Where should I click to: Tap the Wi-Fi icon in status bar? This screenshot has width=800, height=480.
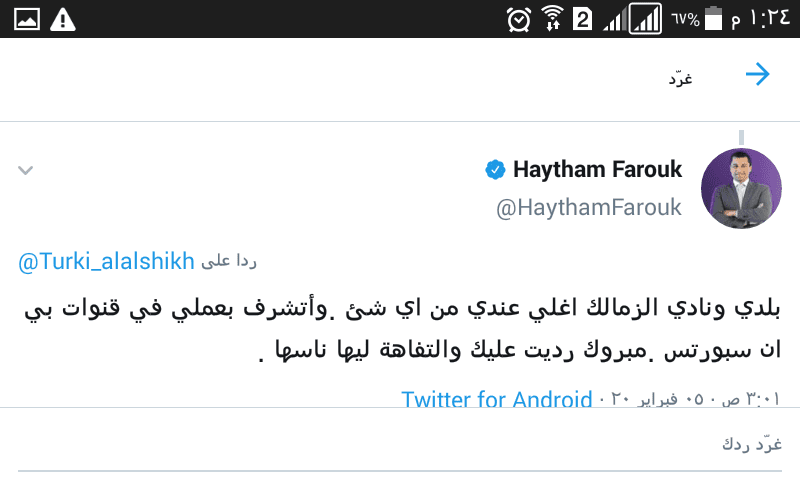pyautogui.click(x=553, y=19)
